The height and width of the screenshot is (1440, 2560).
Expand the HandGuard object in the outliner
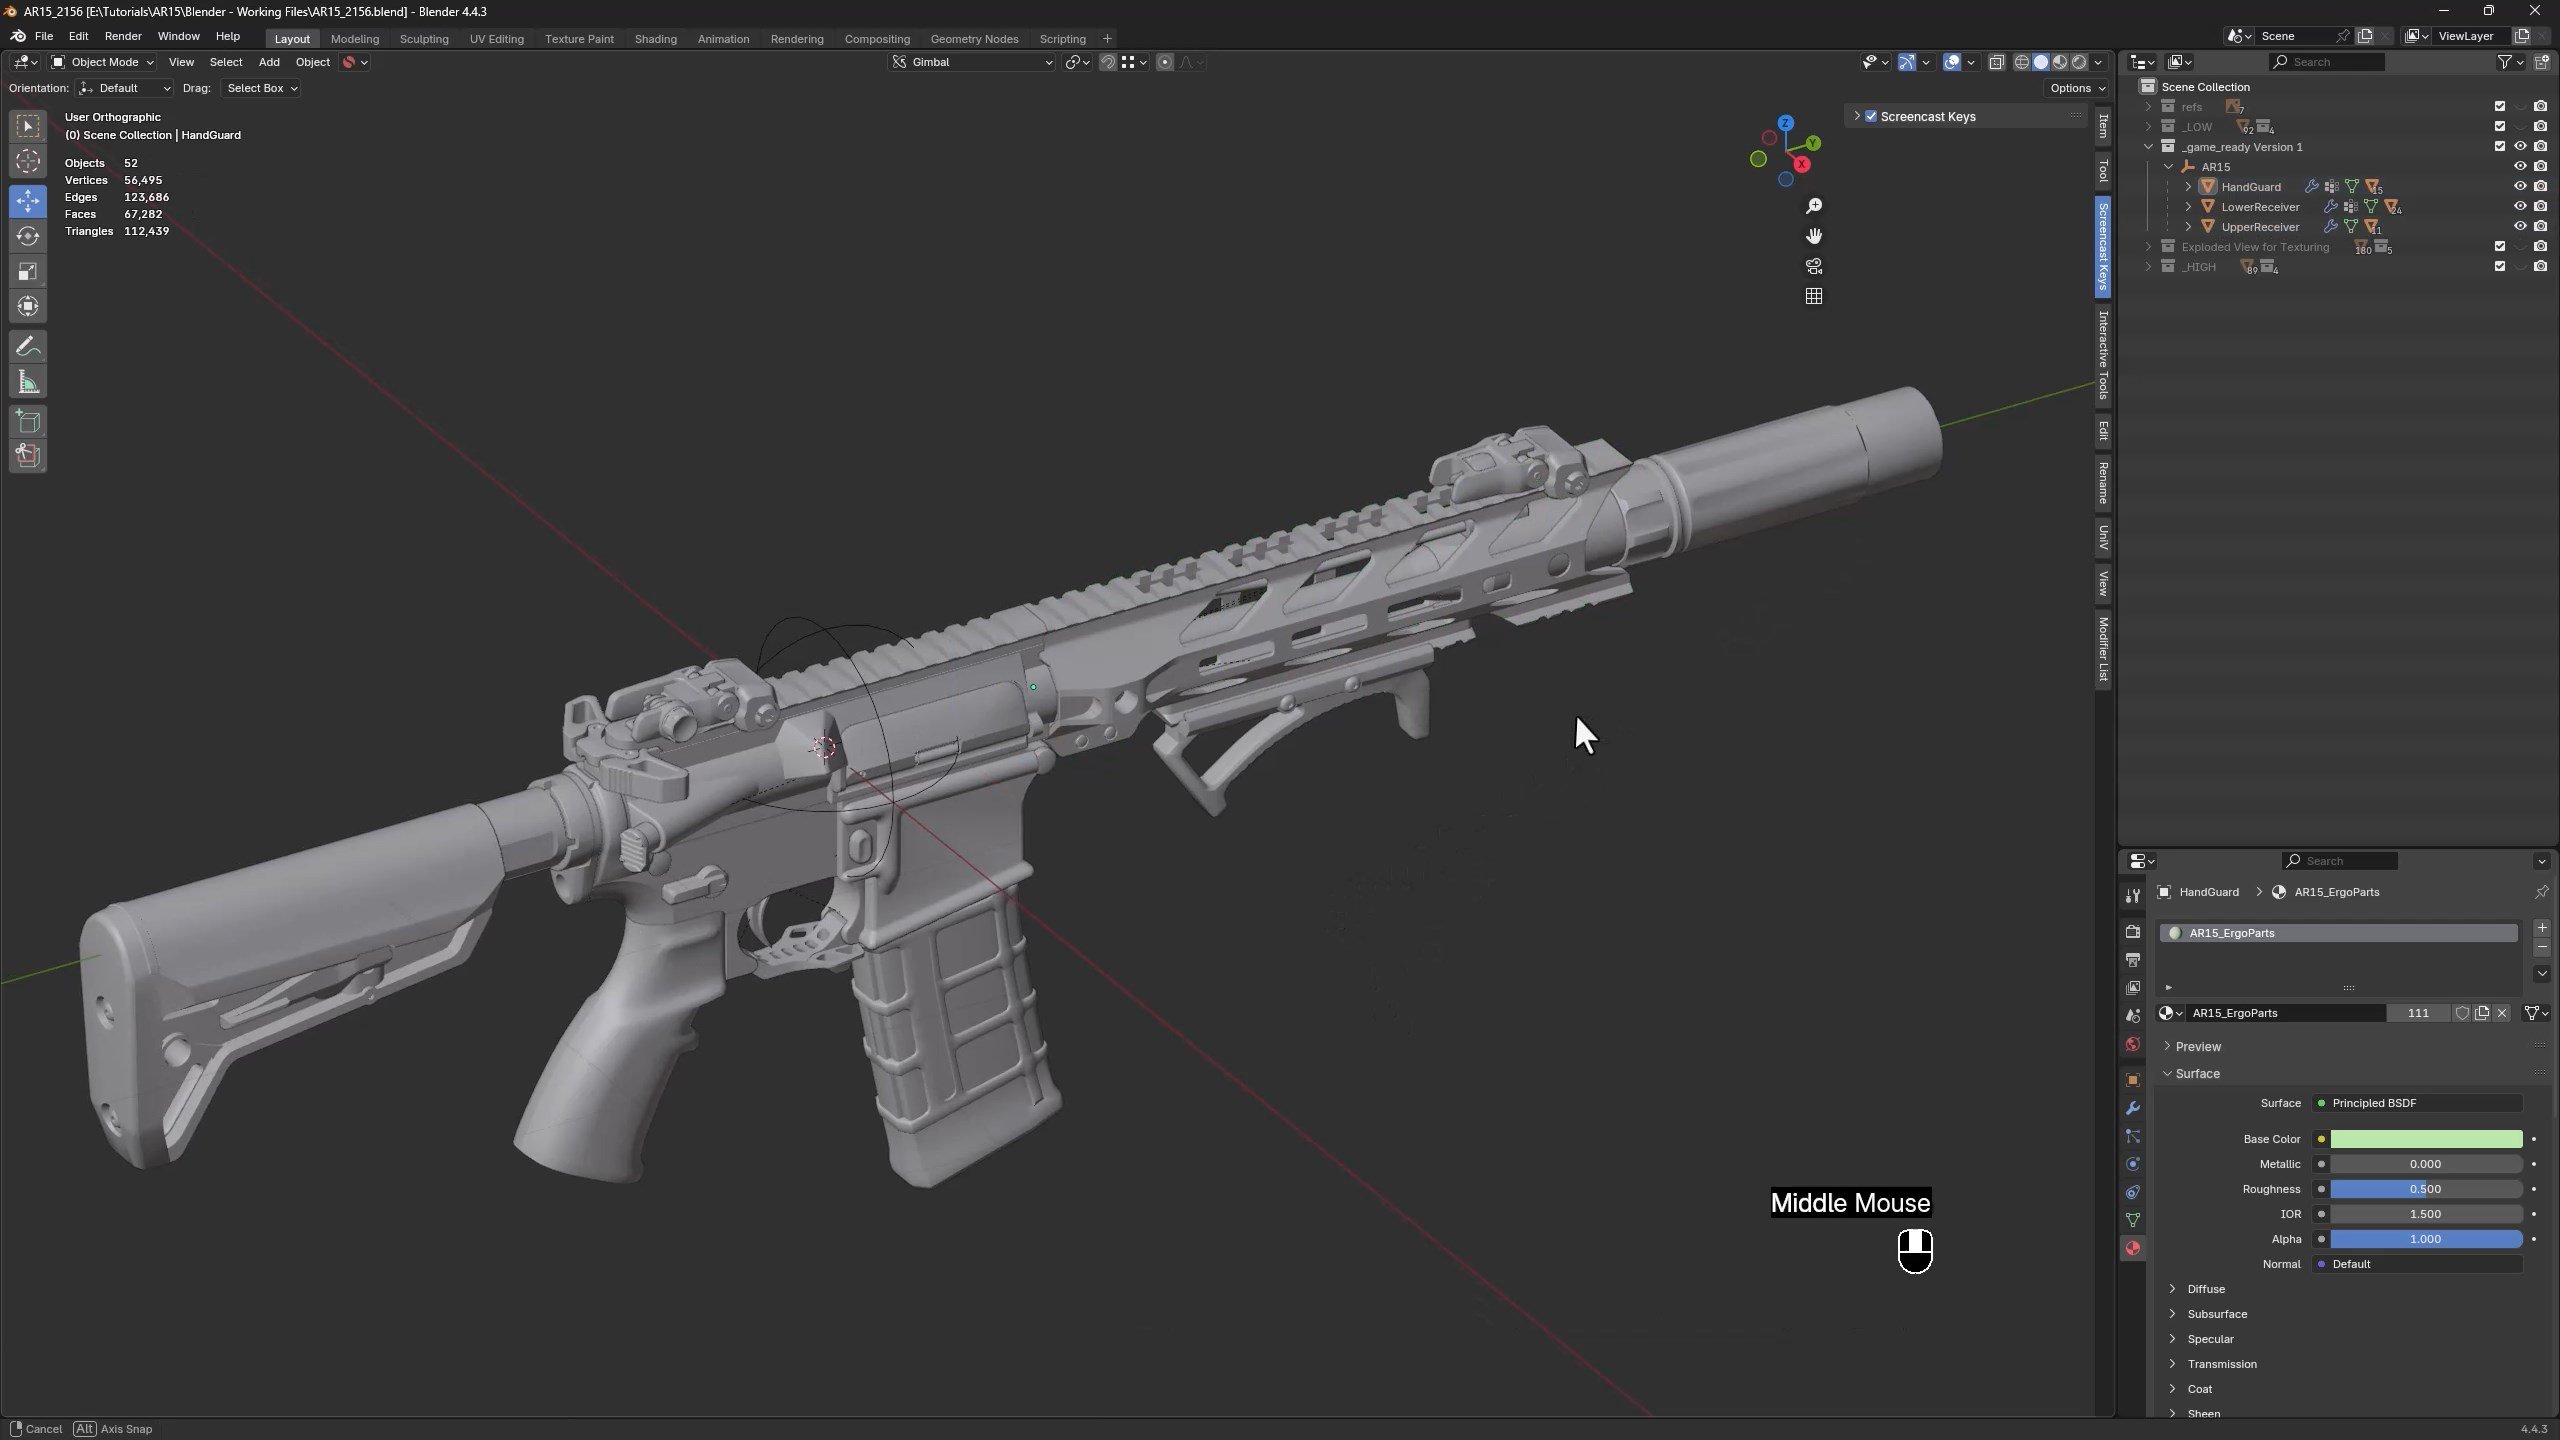pos(2188,186)
